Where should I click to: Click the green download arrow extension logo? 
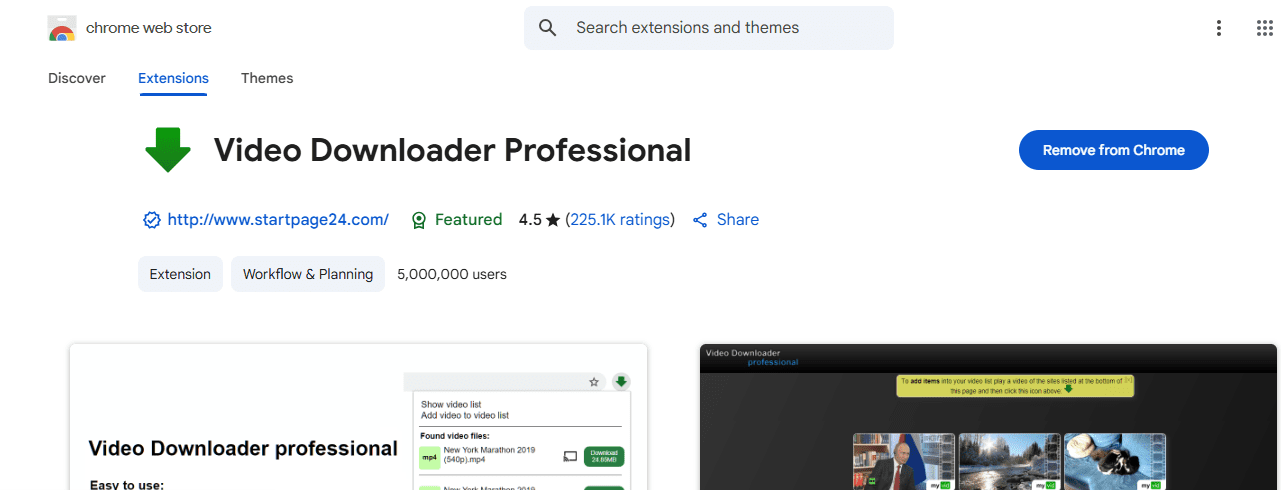[168, 150]
